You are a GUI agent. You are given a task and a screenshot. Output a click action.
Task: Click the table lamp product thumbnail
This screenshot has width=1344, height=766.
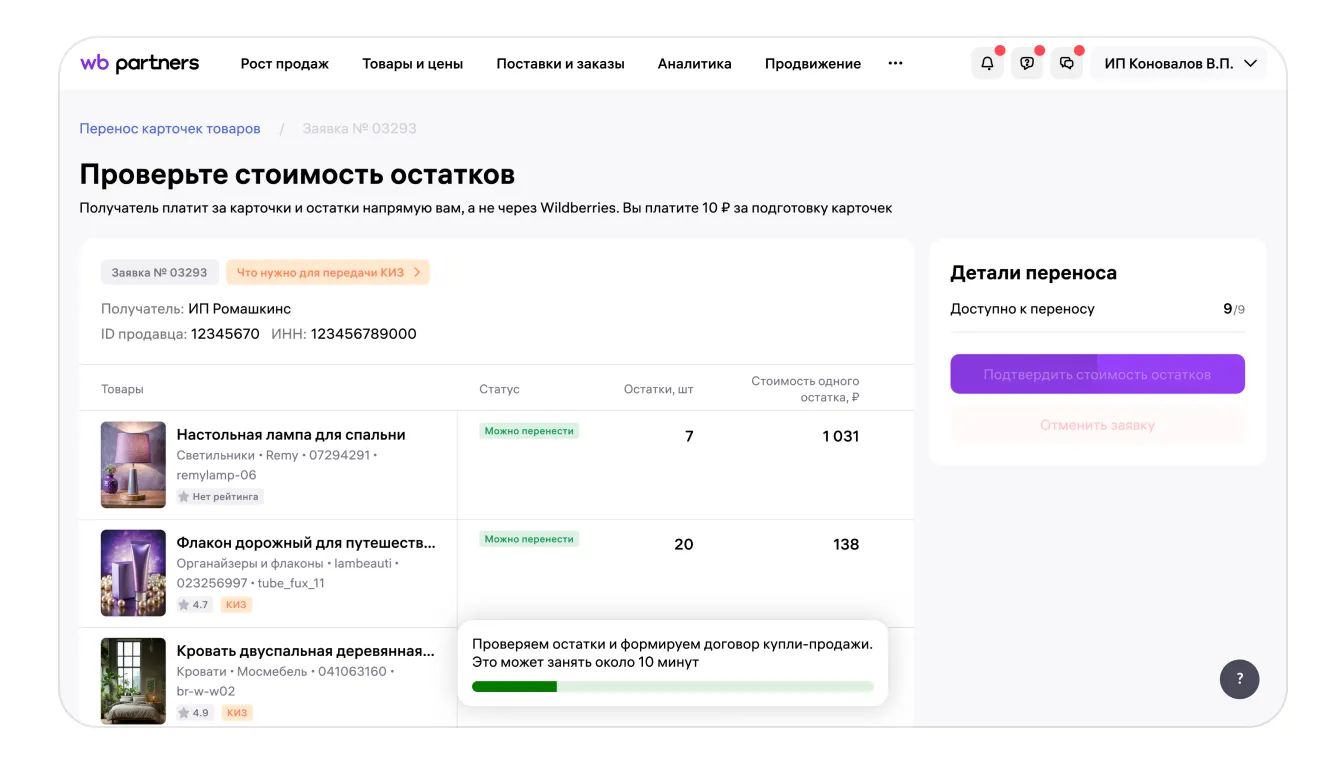point(133,465)
